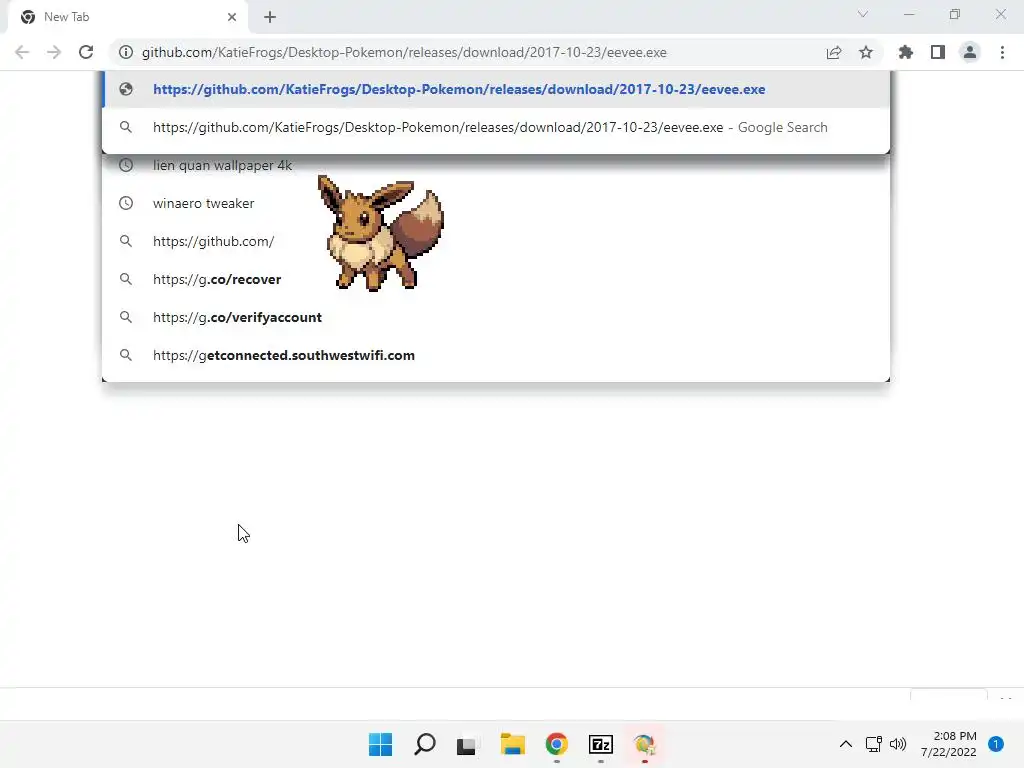The width and height of the screenshot is (1024, 768).
Task: Select https://g.co/verifyaccount suggestion
Action: click(496, 317)
